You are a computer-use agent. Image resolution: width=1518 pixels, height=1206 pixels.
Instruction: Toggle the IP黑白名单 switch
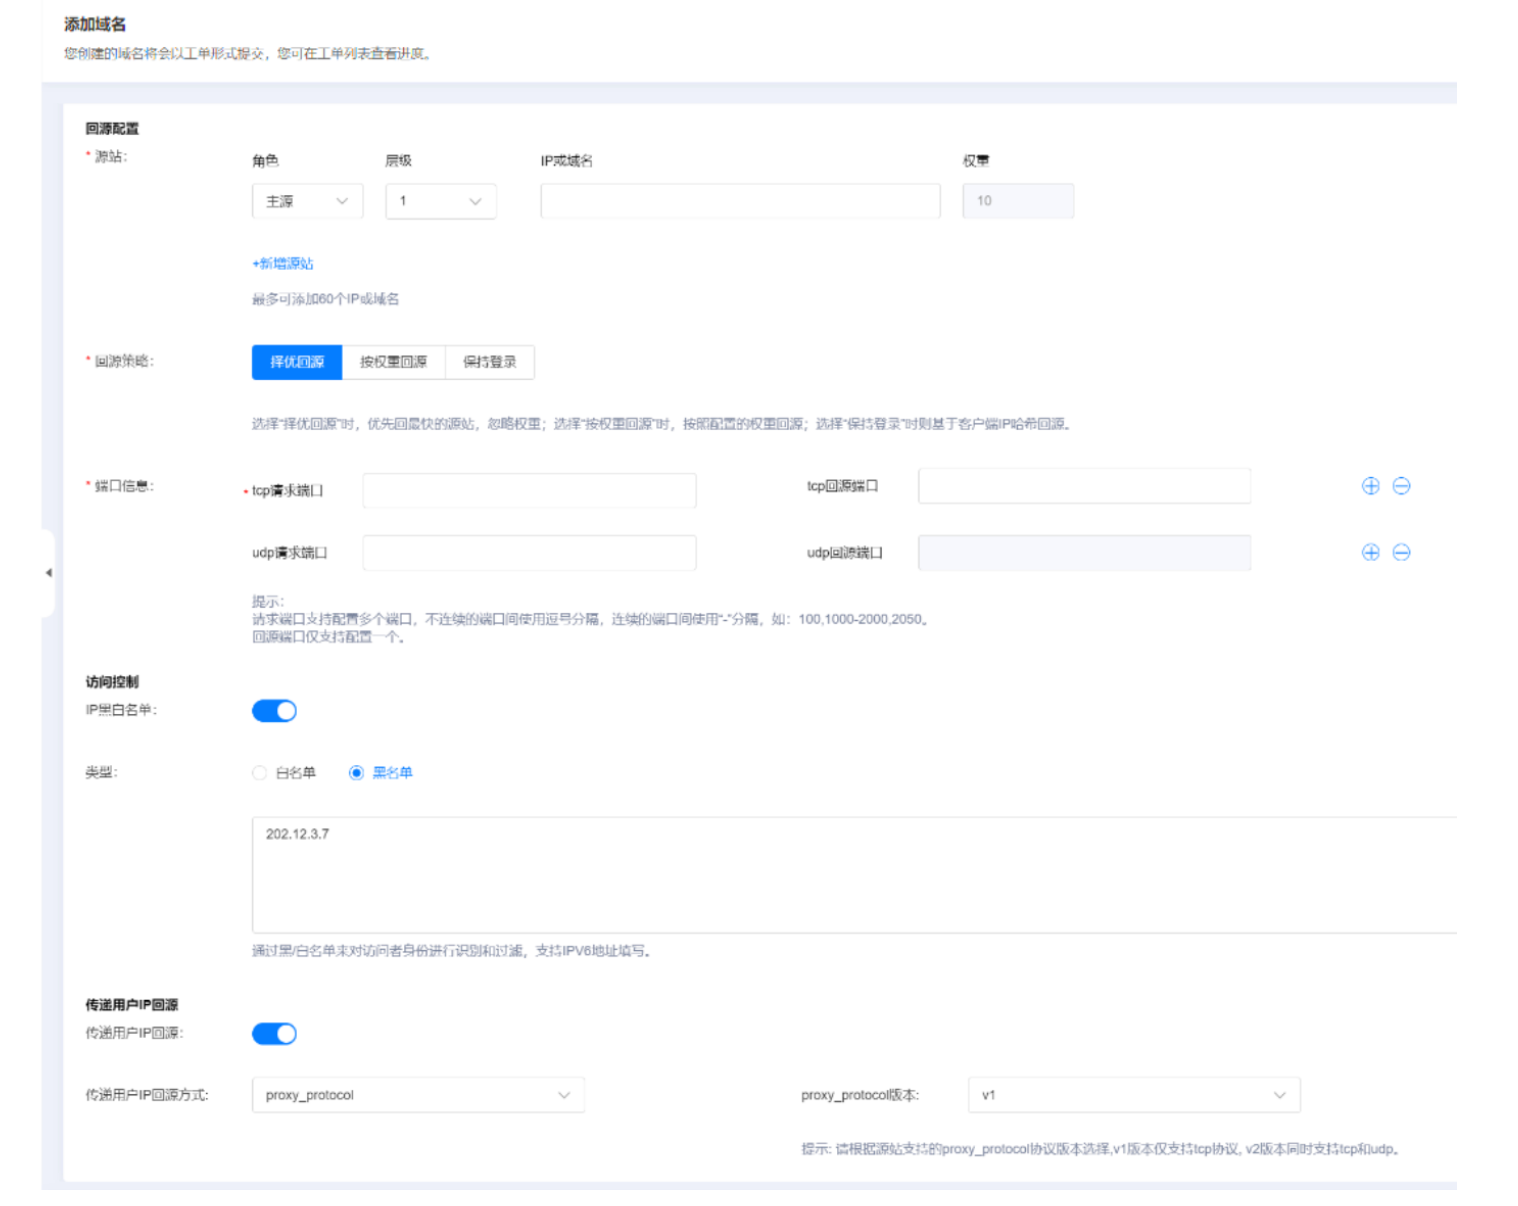point(274,711)
